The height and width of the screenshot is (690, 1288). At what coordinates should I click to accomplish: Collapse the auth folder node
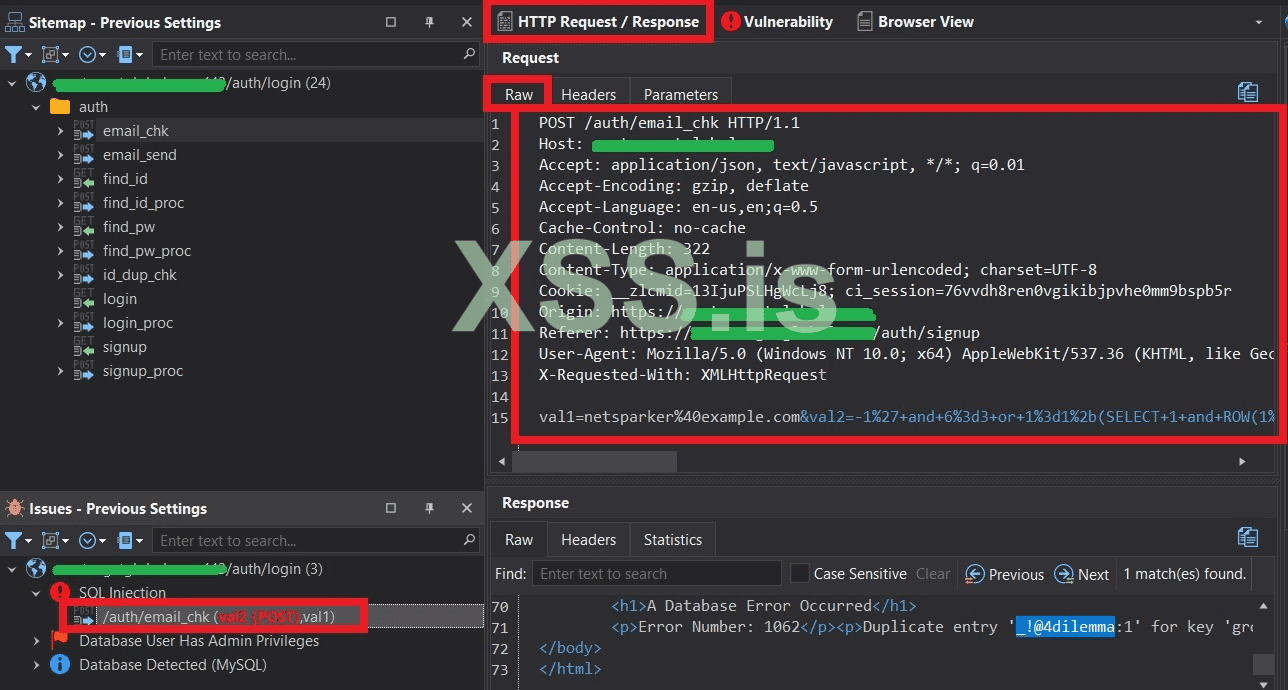pos(36,107)
